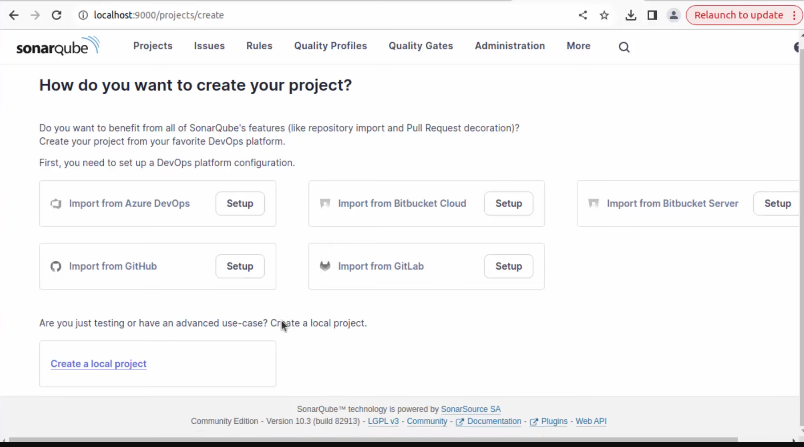
Task: Open the Quality Gates tab
Action: coord(420,46)
